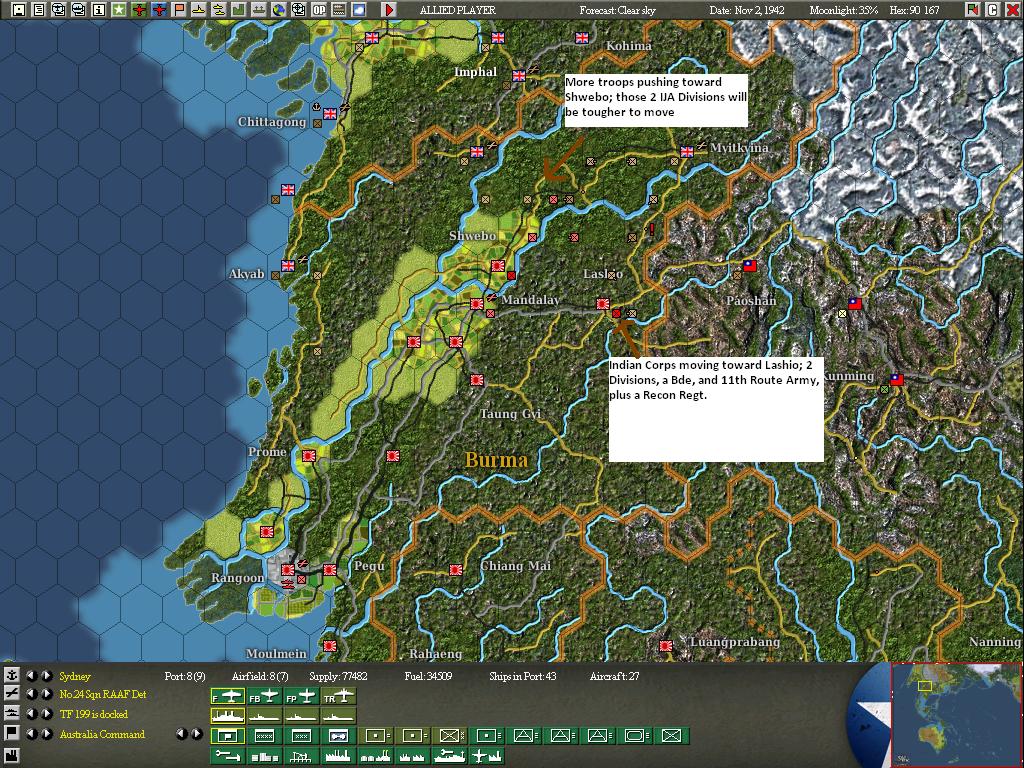Screen dimensions: 1024x768
Task: Click the flag icon beside Australia Command
Action: (12, 733)
